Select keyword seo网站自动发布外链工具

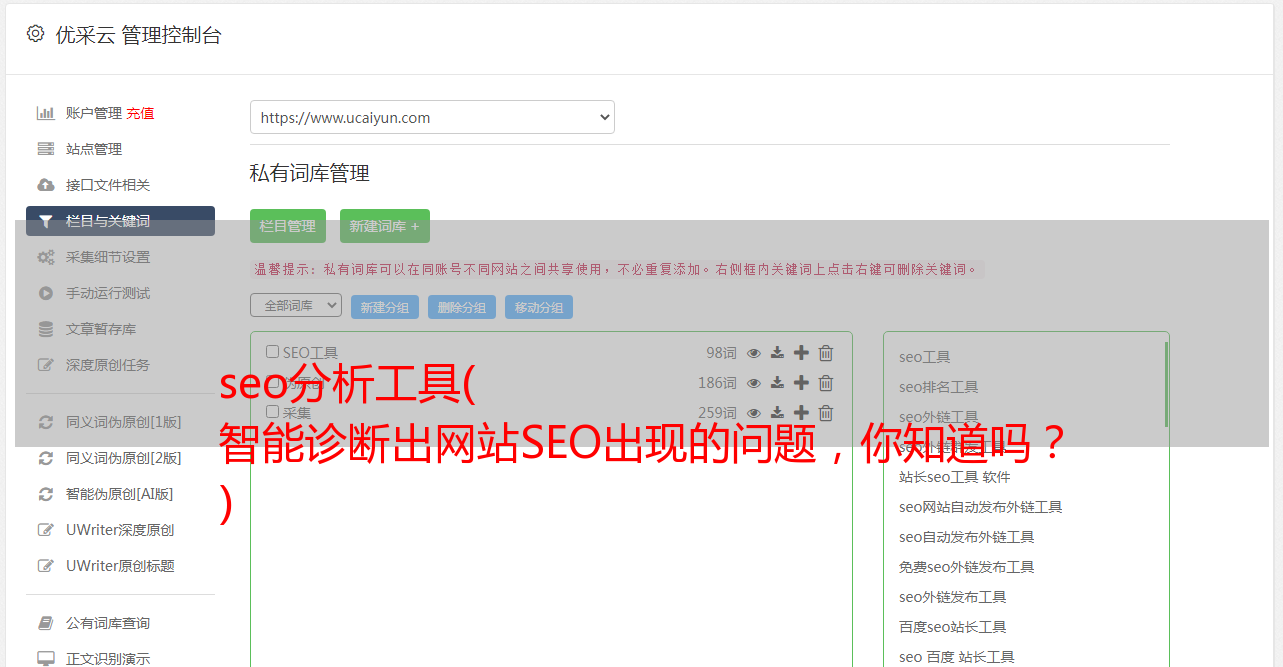tap(981, 507)
